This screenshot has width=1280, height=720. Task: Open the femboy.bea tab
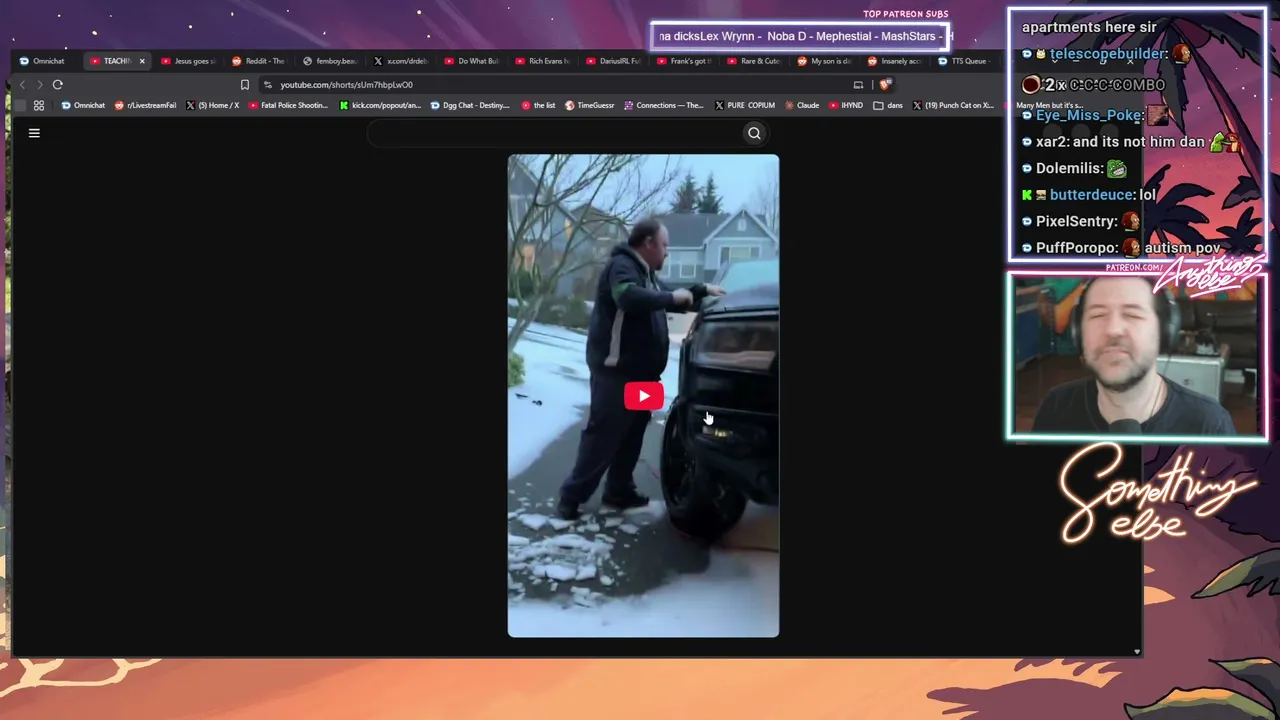pyautogui.click(x=330, y=61)
